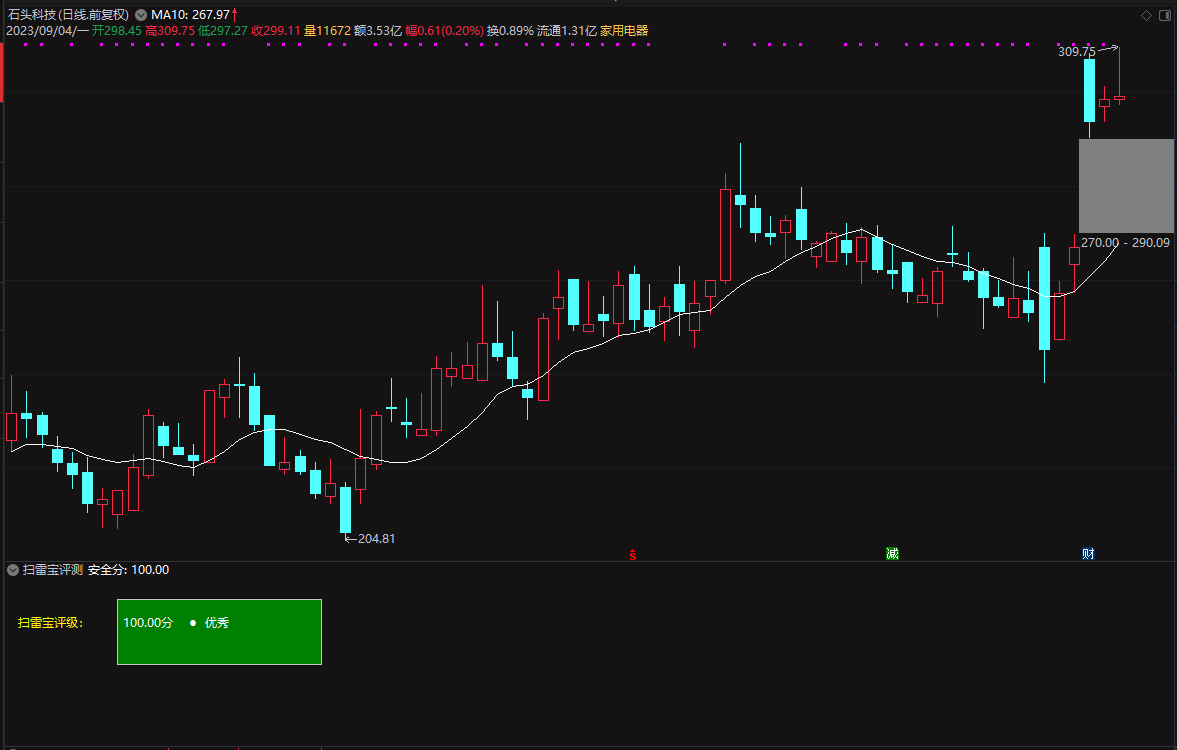
Task: Toggle the side panel layout icon
Action: click(x=1165, y=15)
